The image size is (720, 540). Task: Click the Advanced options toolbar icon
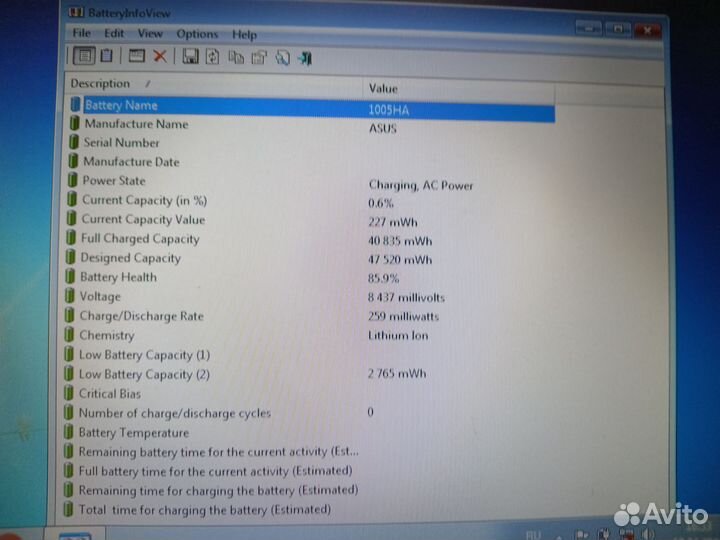click(259, 58)
